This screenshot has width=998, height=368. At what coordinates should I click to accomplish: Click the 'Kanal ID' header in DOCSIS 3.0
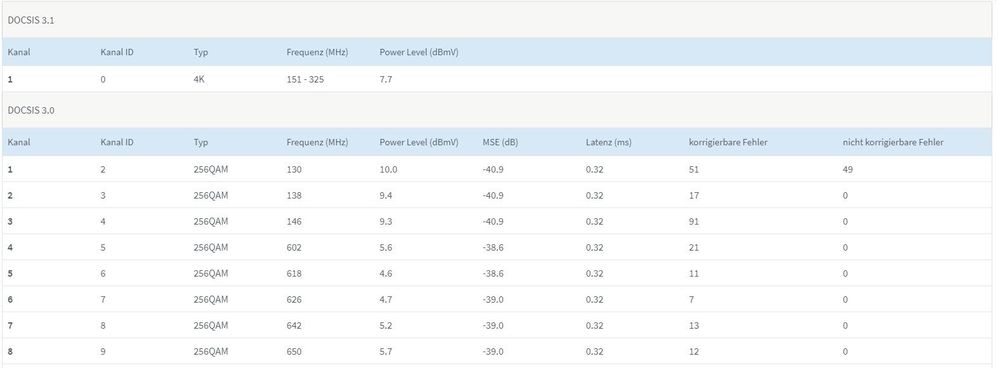tap(117, 143)
